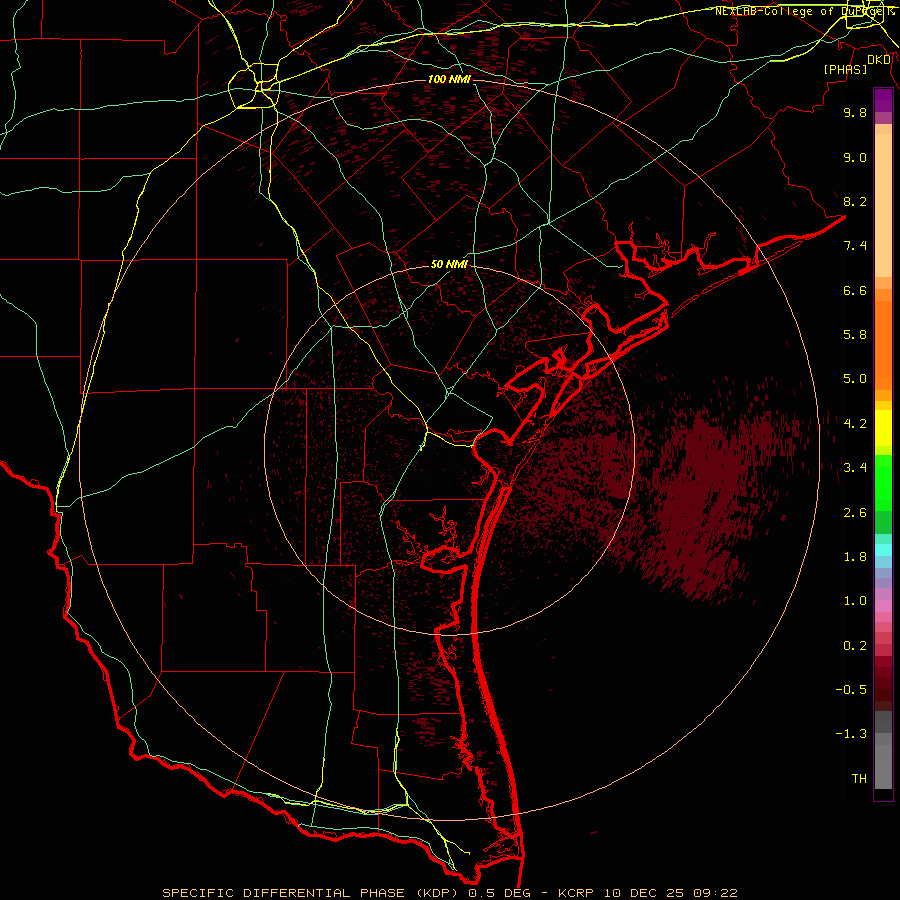Screen dimensions: 900x900
Task: Click the pink band of the colorbar
Action: tap(883, 606)
